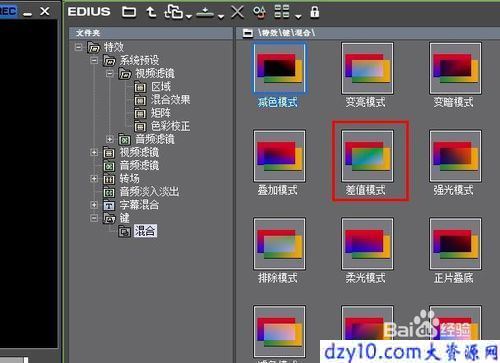
Task: Select the 正片叠底 blend effect
Action: pyautogui.click(x=455, y=250)
